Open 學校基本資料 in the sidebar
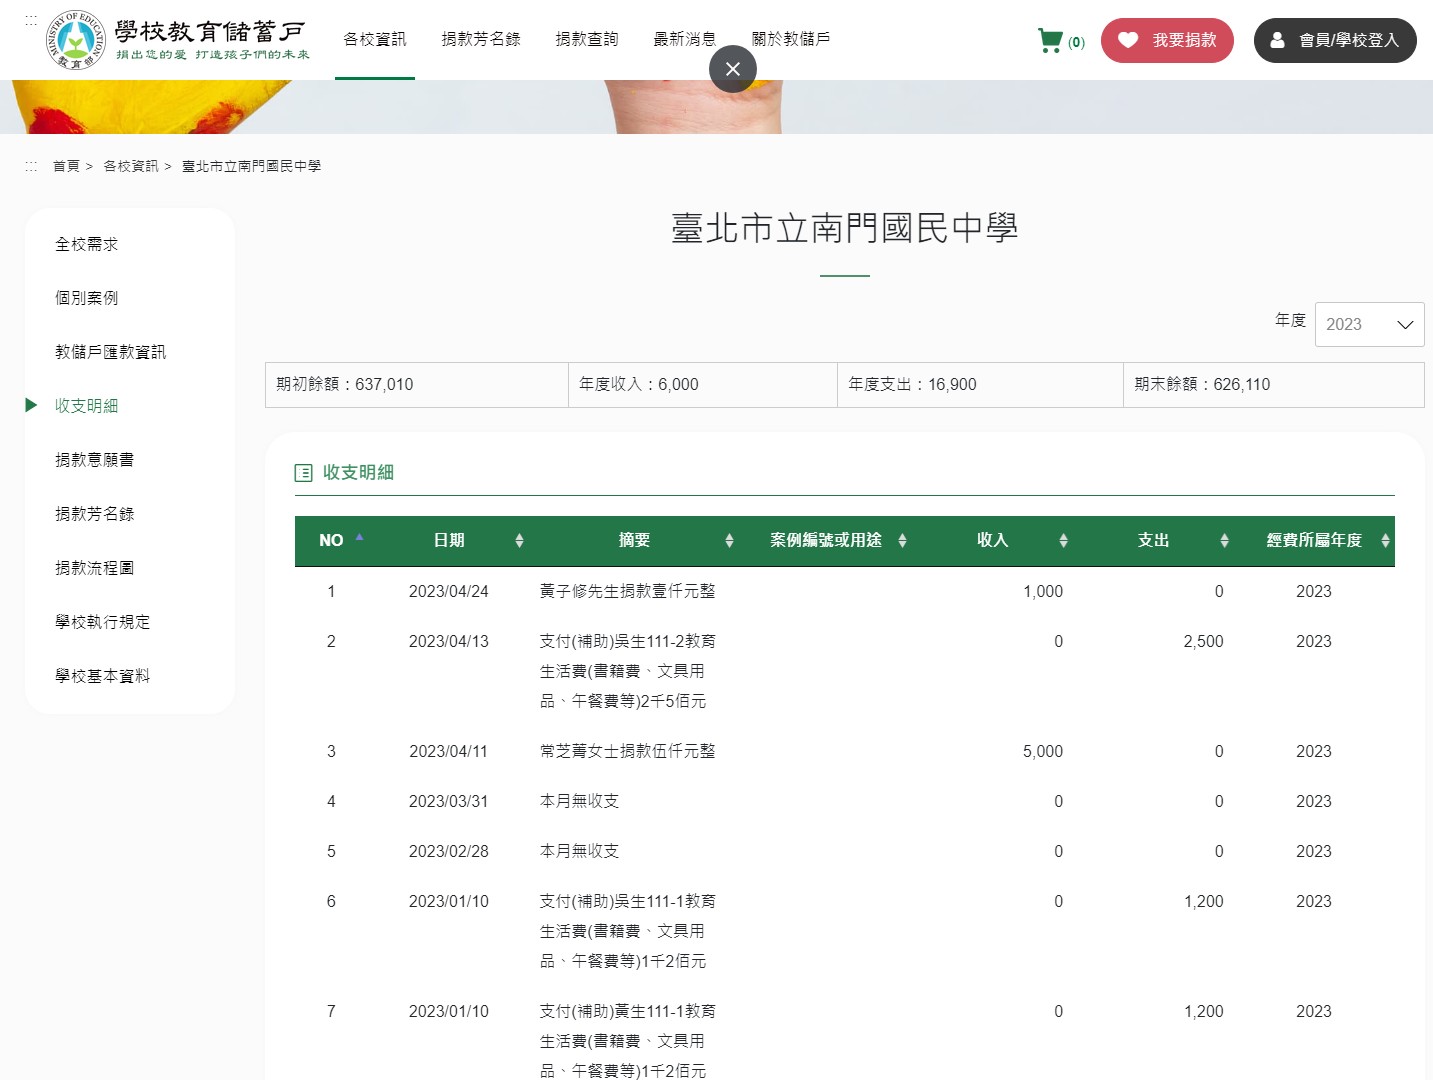This screenshot has height=1080, width=1433. coord(103,676)
